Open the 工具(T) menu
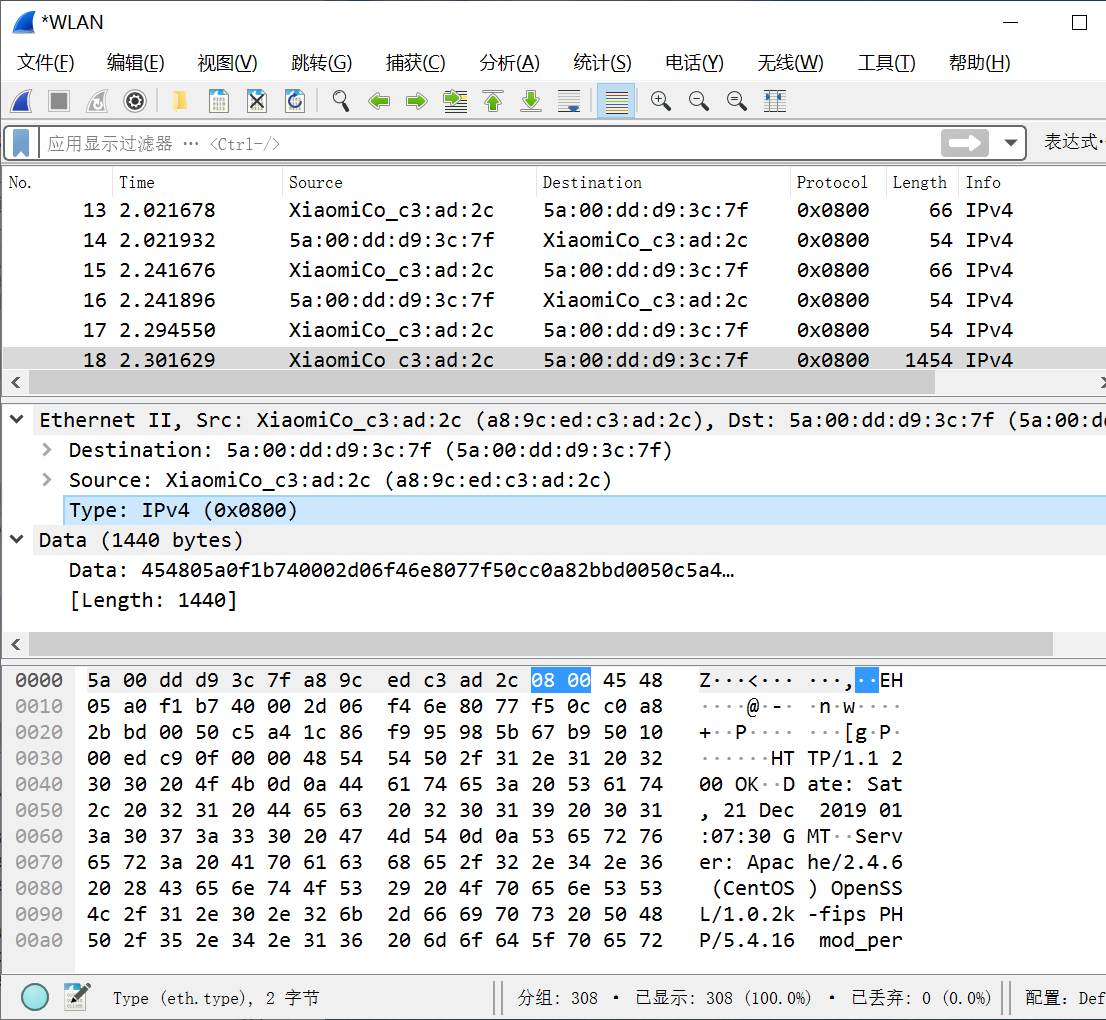This screenshot has height=1020, width=1106. coord(886,63)
